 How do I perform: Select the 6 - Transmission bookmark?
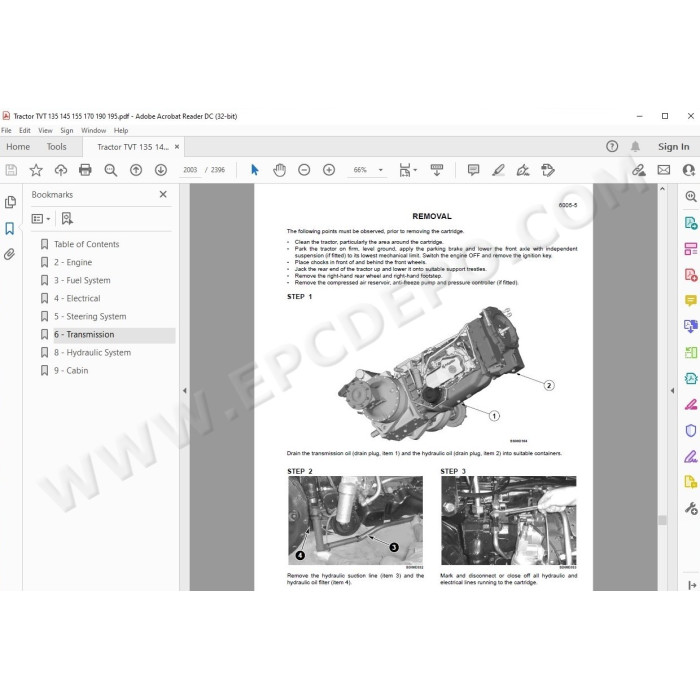(x=84, y=334)
